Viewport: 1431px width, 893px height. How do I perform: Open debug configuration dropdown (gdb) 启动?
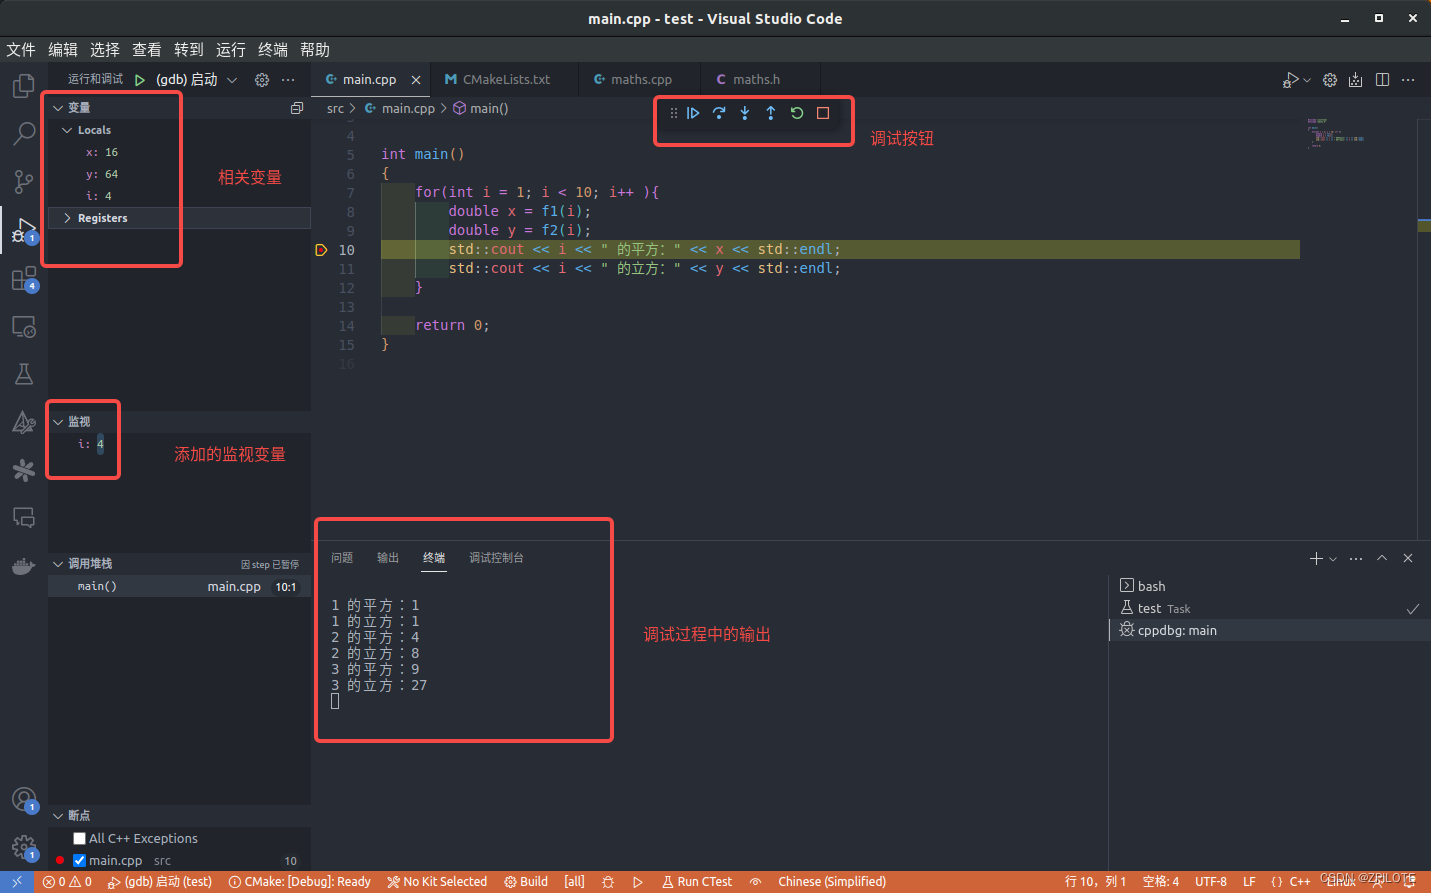(x=196, y=79)
